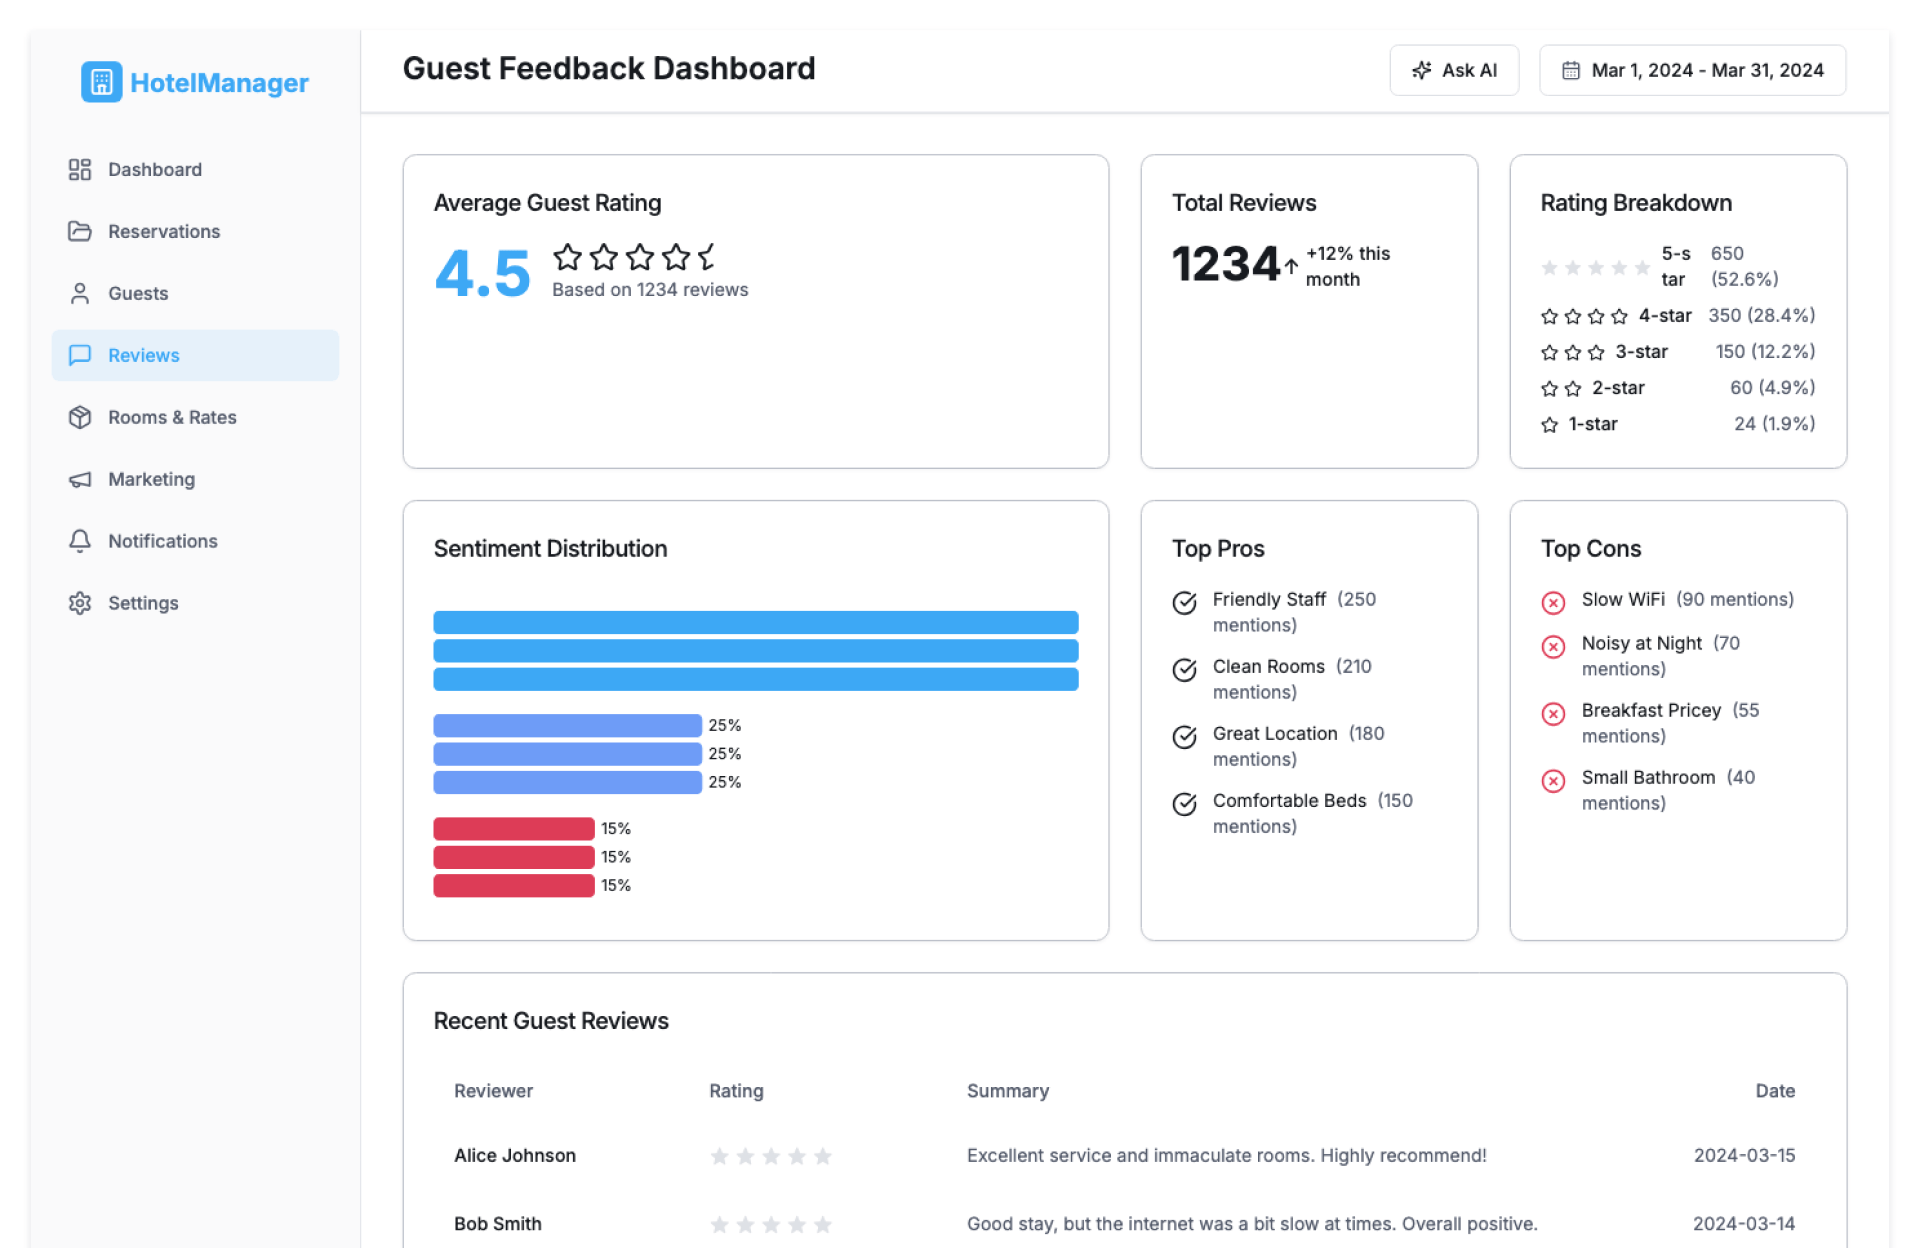Select Alice Johnson's review row
This screenshot has height=1248, width=1920.
(x=1124, y=1155)
